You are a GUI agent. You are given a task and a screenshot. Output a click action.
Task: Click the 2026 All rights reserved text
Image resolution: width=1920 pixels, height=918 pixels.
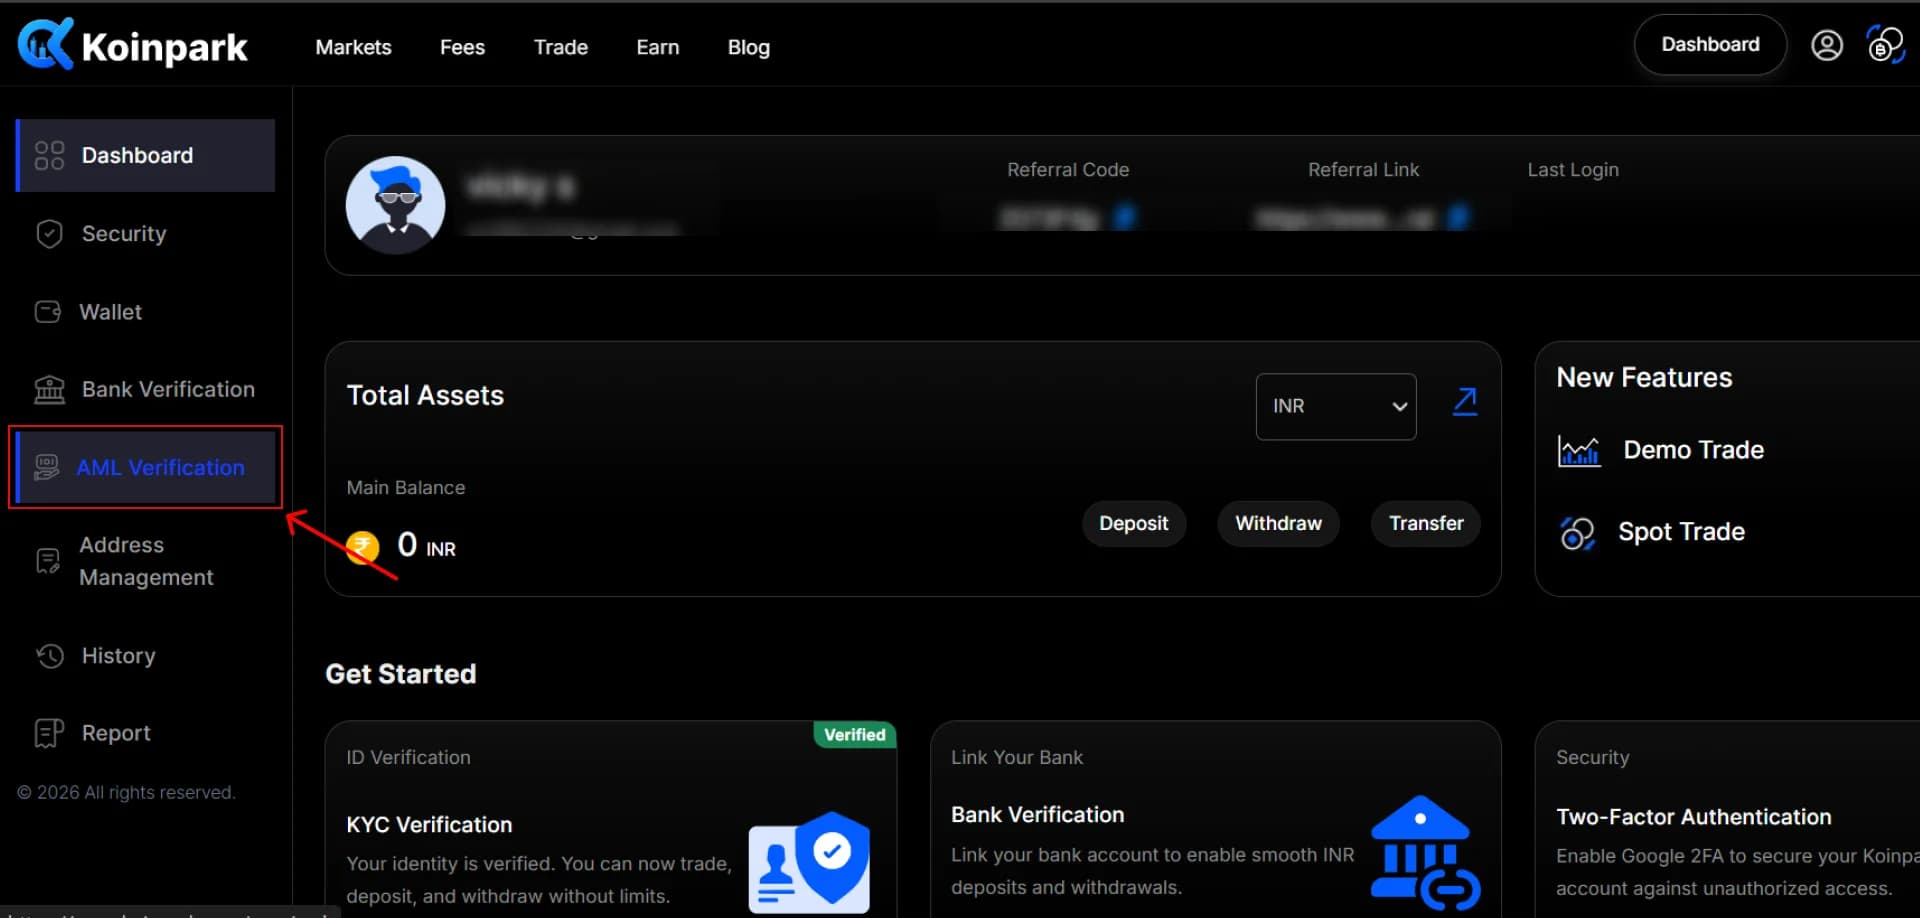126,793
